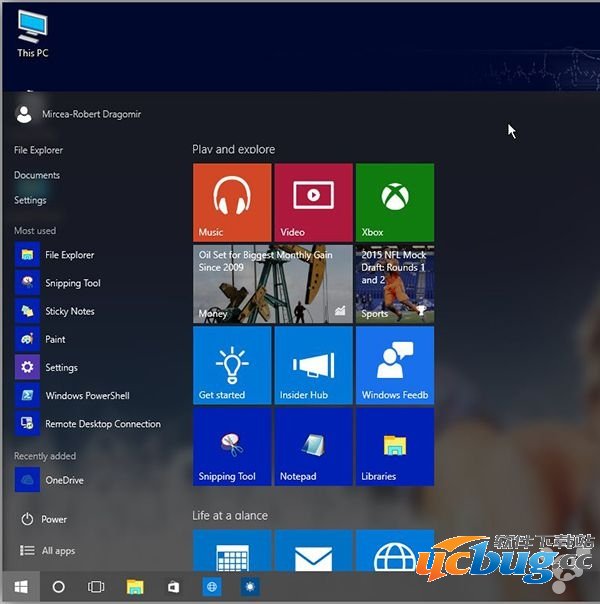Click the Play and explore group header
600x604 pixels.
[x=233, y=149]
